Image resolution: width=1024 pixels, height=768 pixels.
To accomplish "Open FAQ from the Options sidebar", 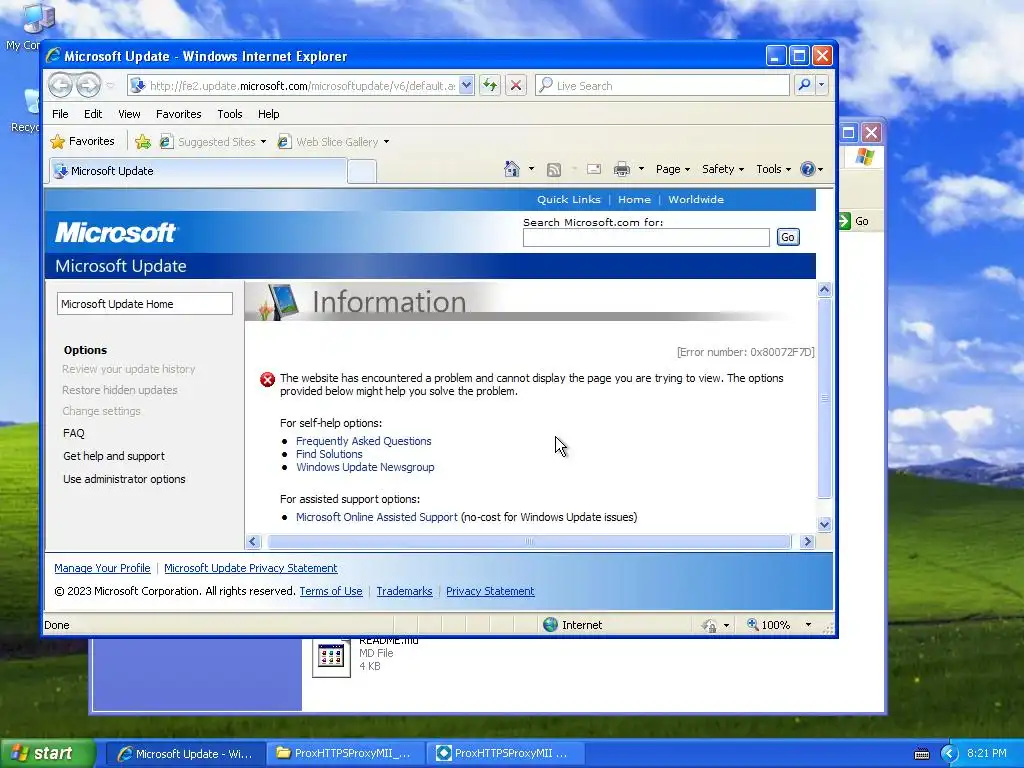I will [x=74, y=433].
